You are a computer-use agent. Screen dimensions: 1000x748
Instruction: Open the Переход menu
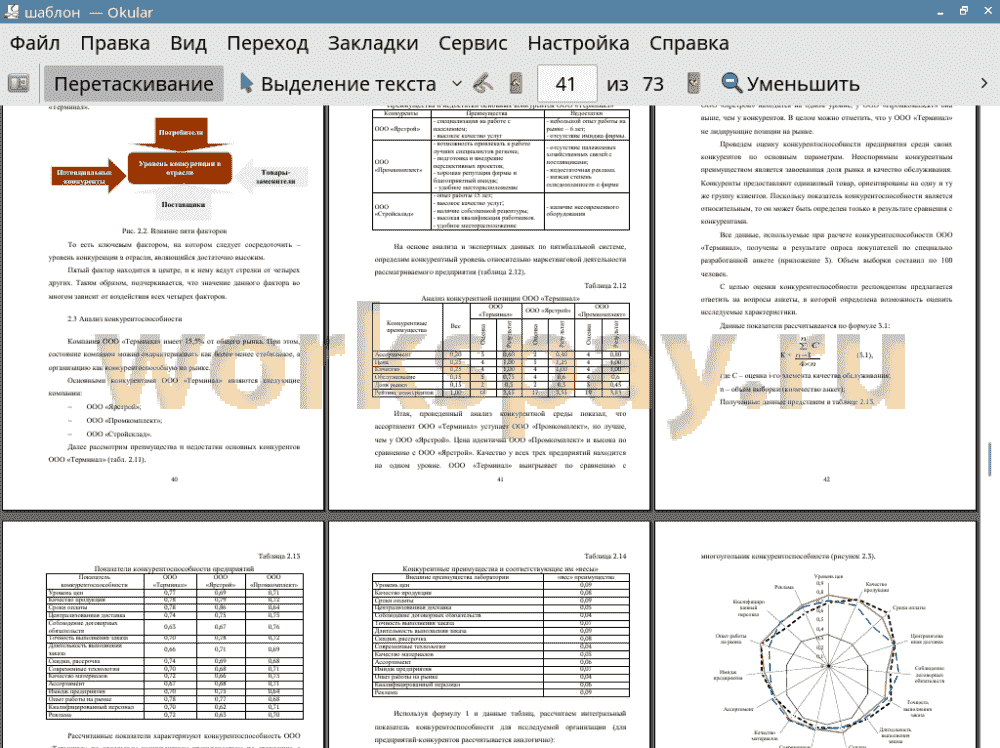268,43
